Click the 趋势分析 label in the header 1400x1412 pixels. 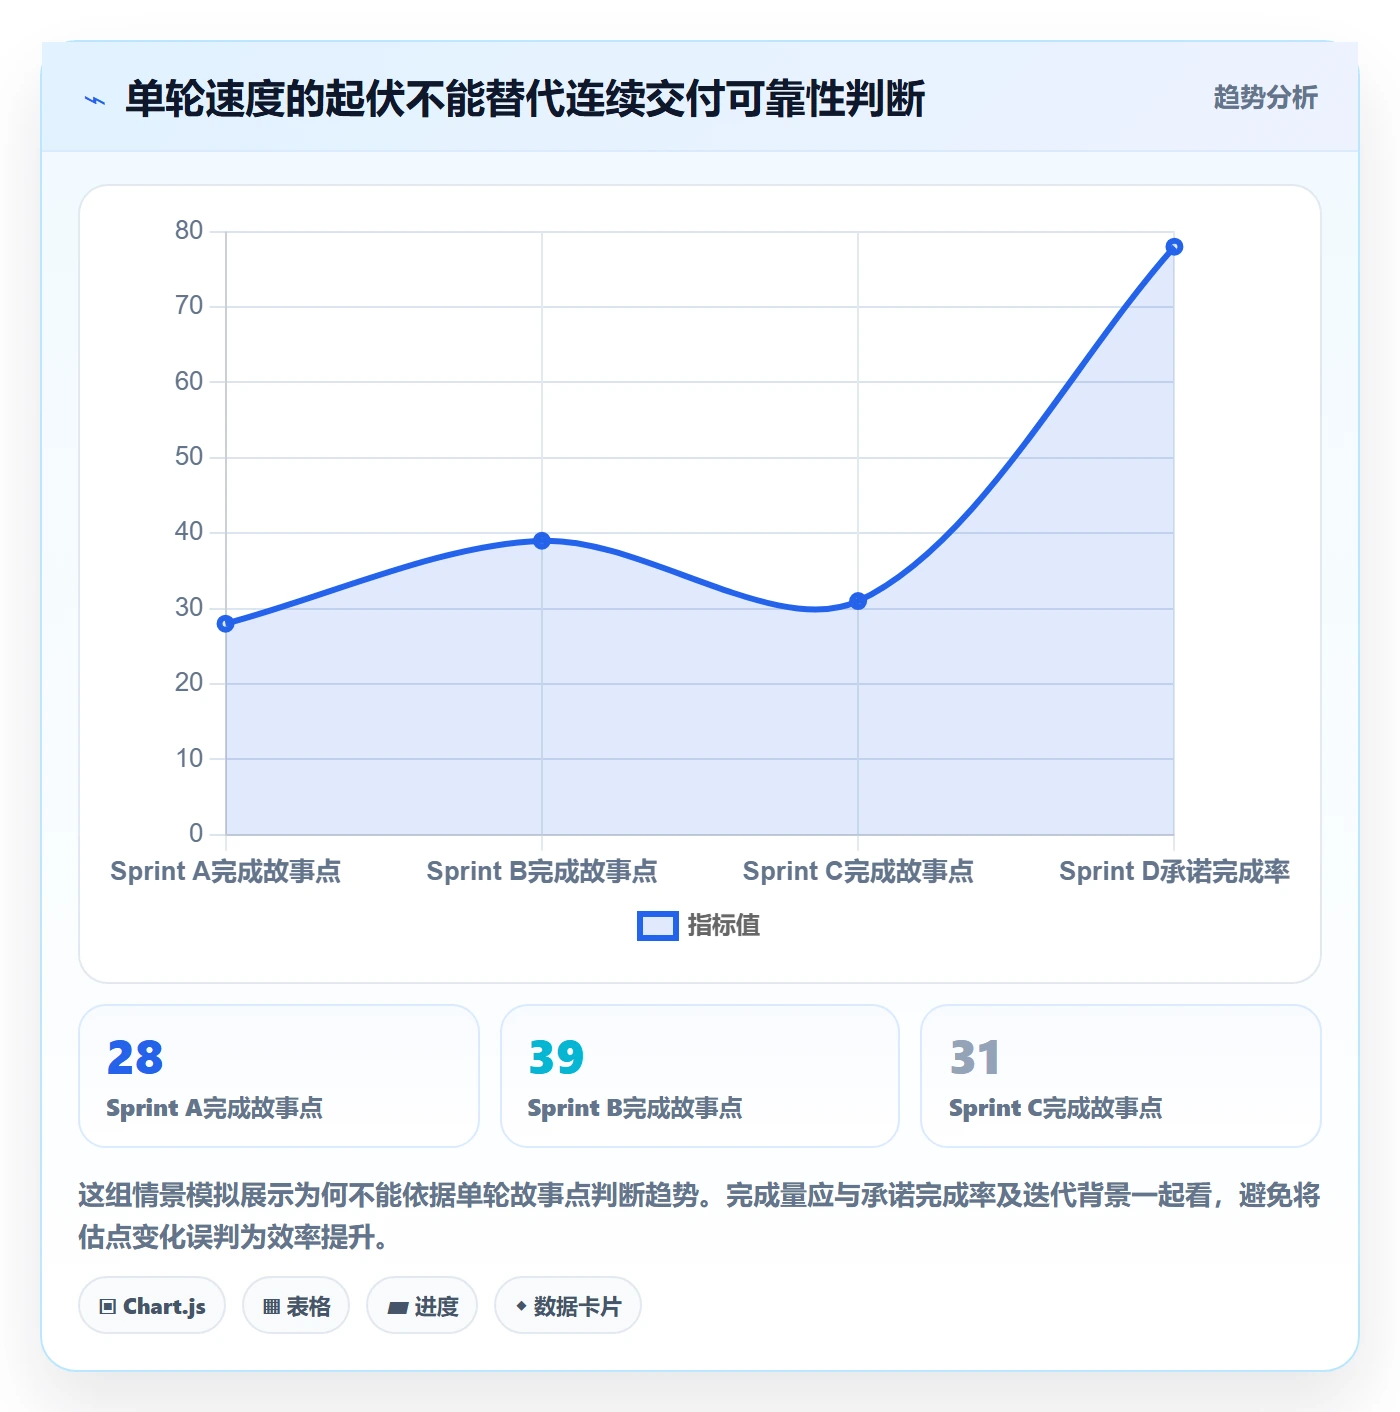1265,98
